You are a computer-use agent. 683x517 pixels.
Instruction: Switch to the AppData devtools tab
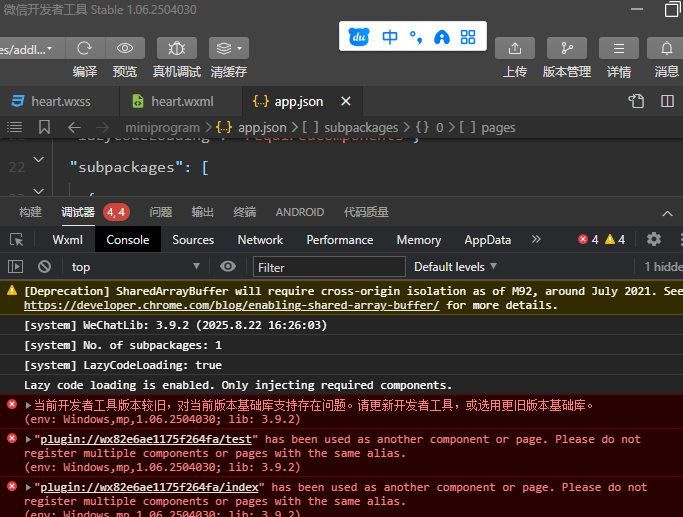coord(487,240)
